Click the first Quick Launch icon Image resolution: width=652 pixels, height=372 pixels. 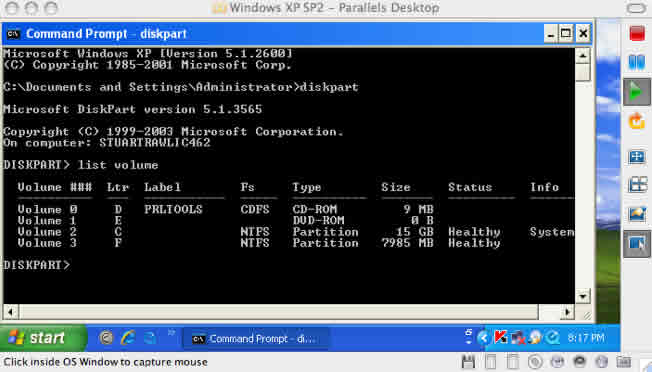[106, 338]
